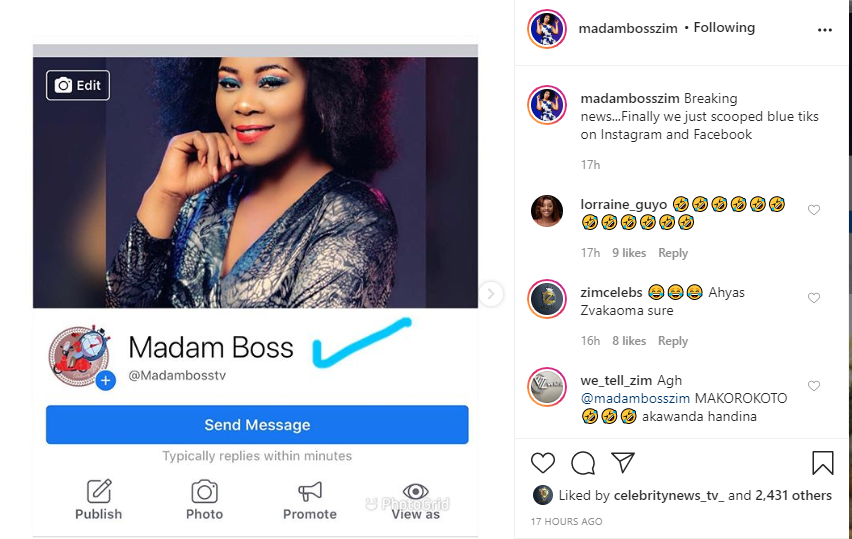Click the Edit cover photo camera button
This screenshot has width=852, height=539.
(x=78, y=85)
